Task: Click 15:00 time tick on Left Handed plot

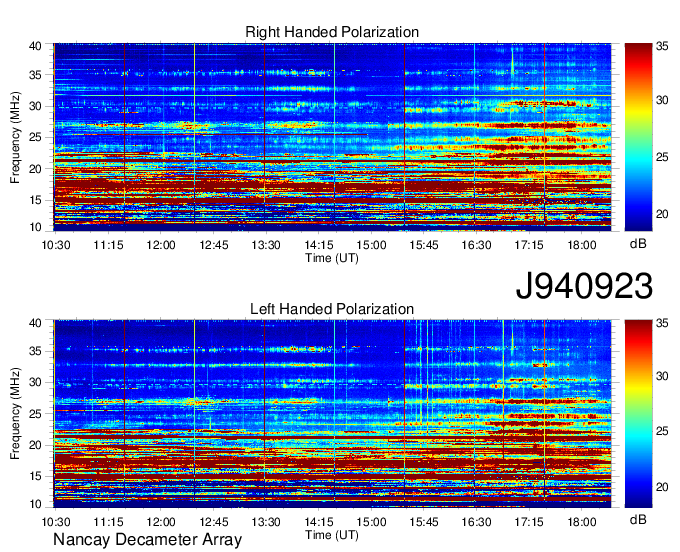Action: pyautogui.click(x=372, y=522)
